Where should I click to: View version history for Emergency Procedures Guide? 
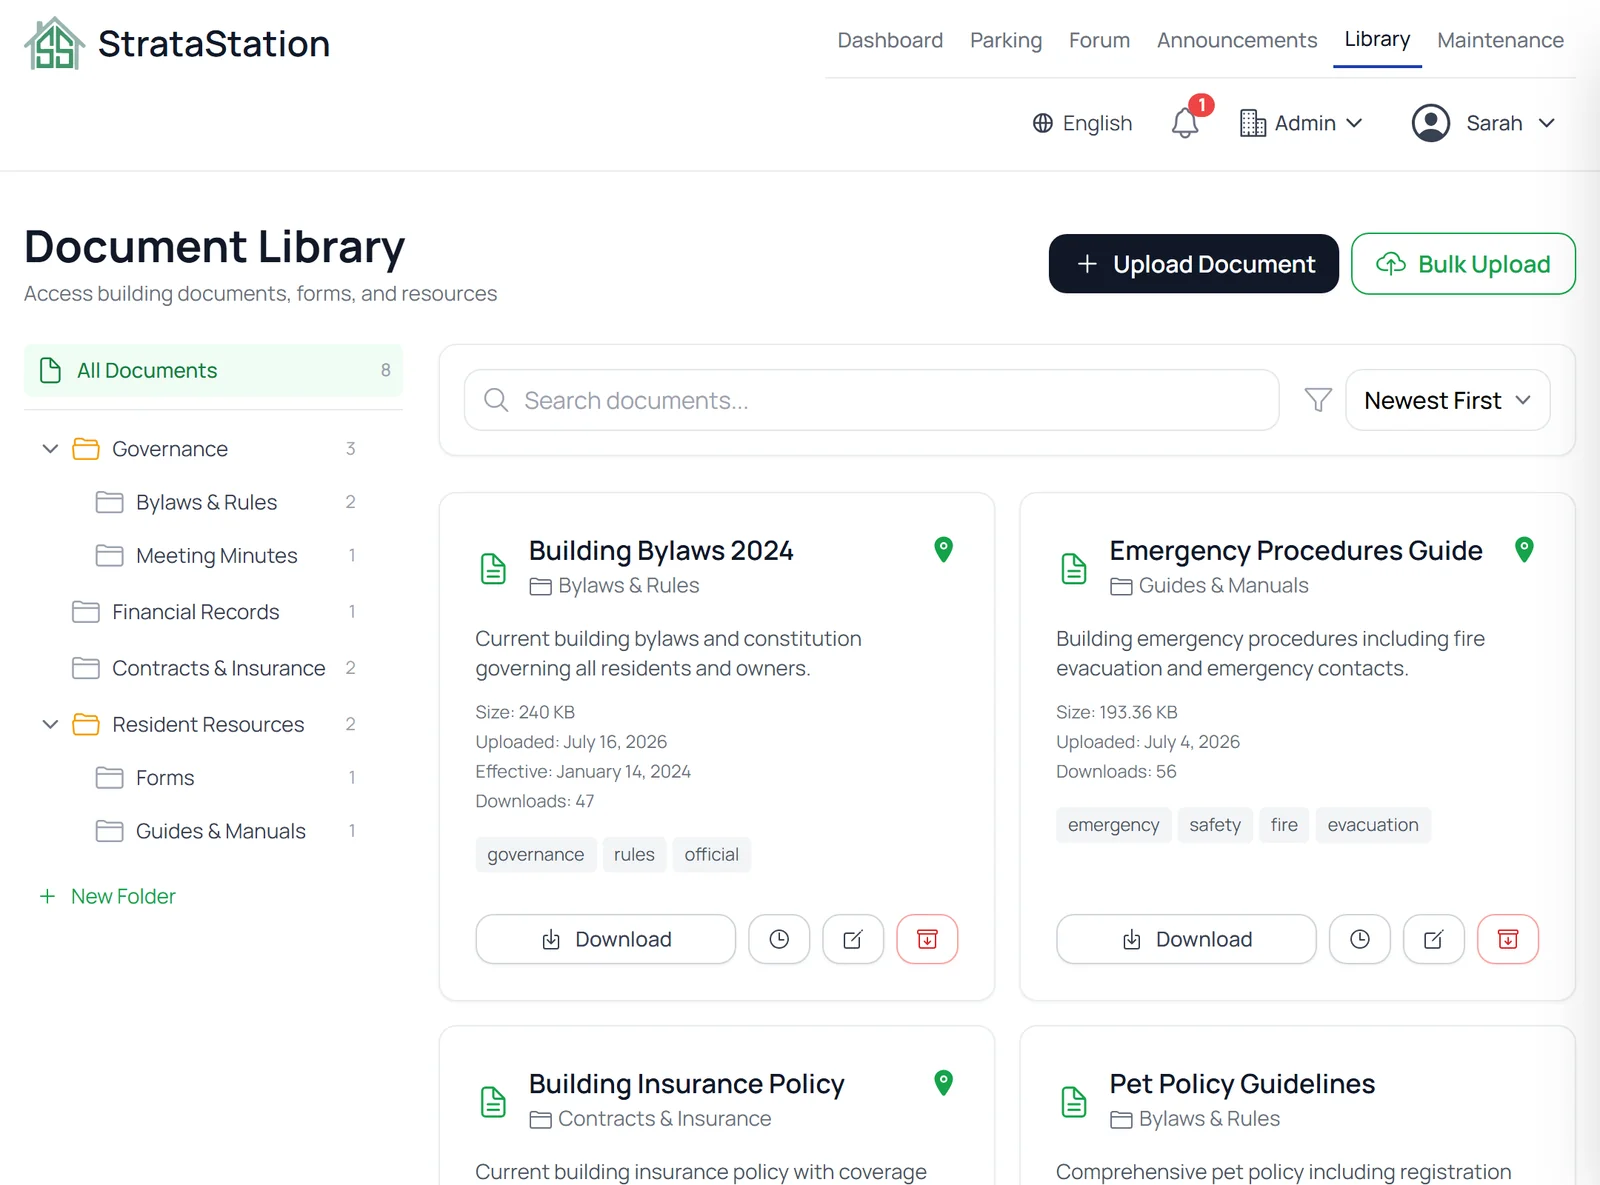[x=1360, y=939]
